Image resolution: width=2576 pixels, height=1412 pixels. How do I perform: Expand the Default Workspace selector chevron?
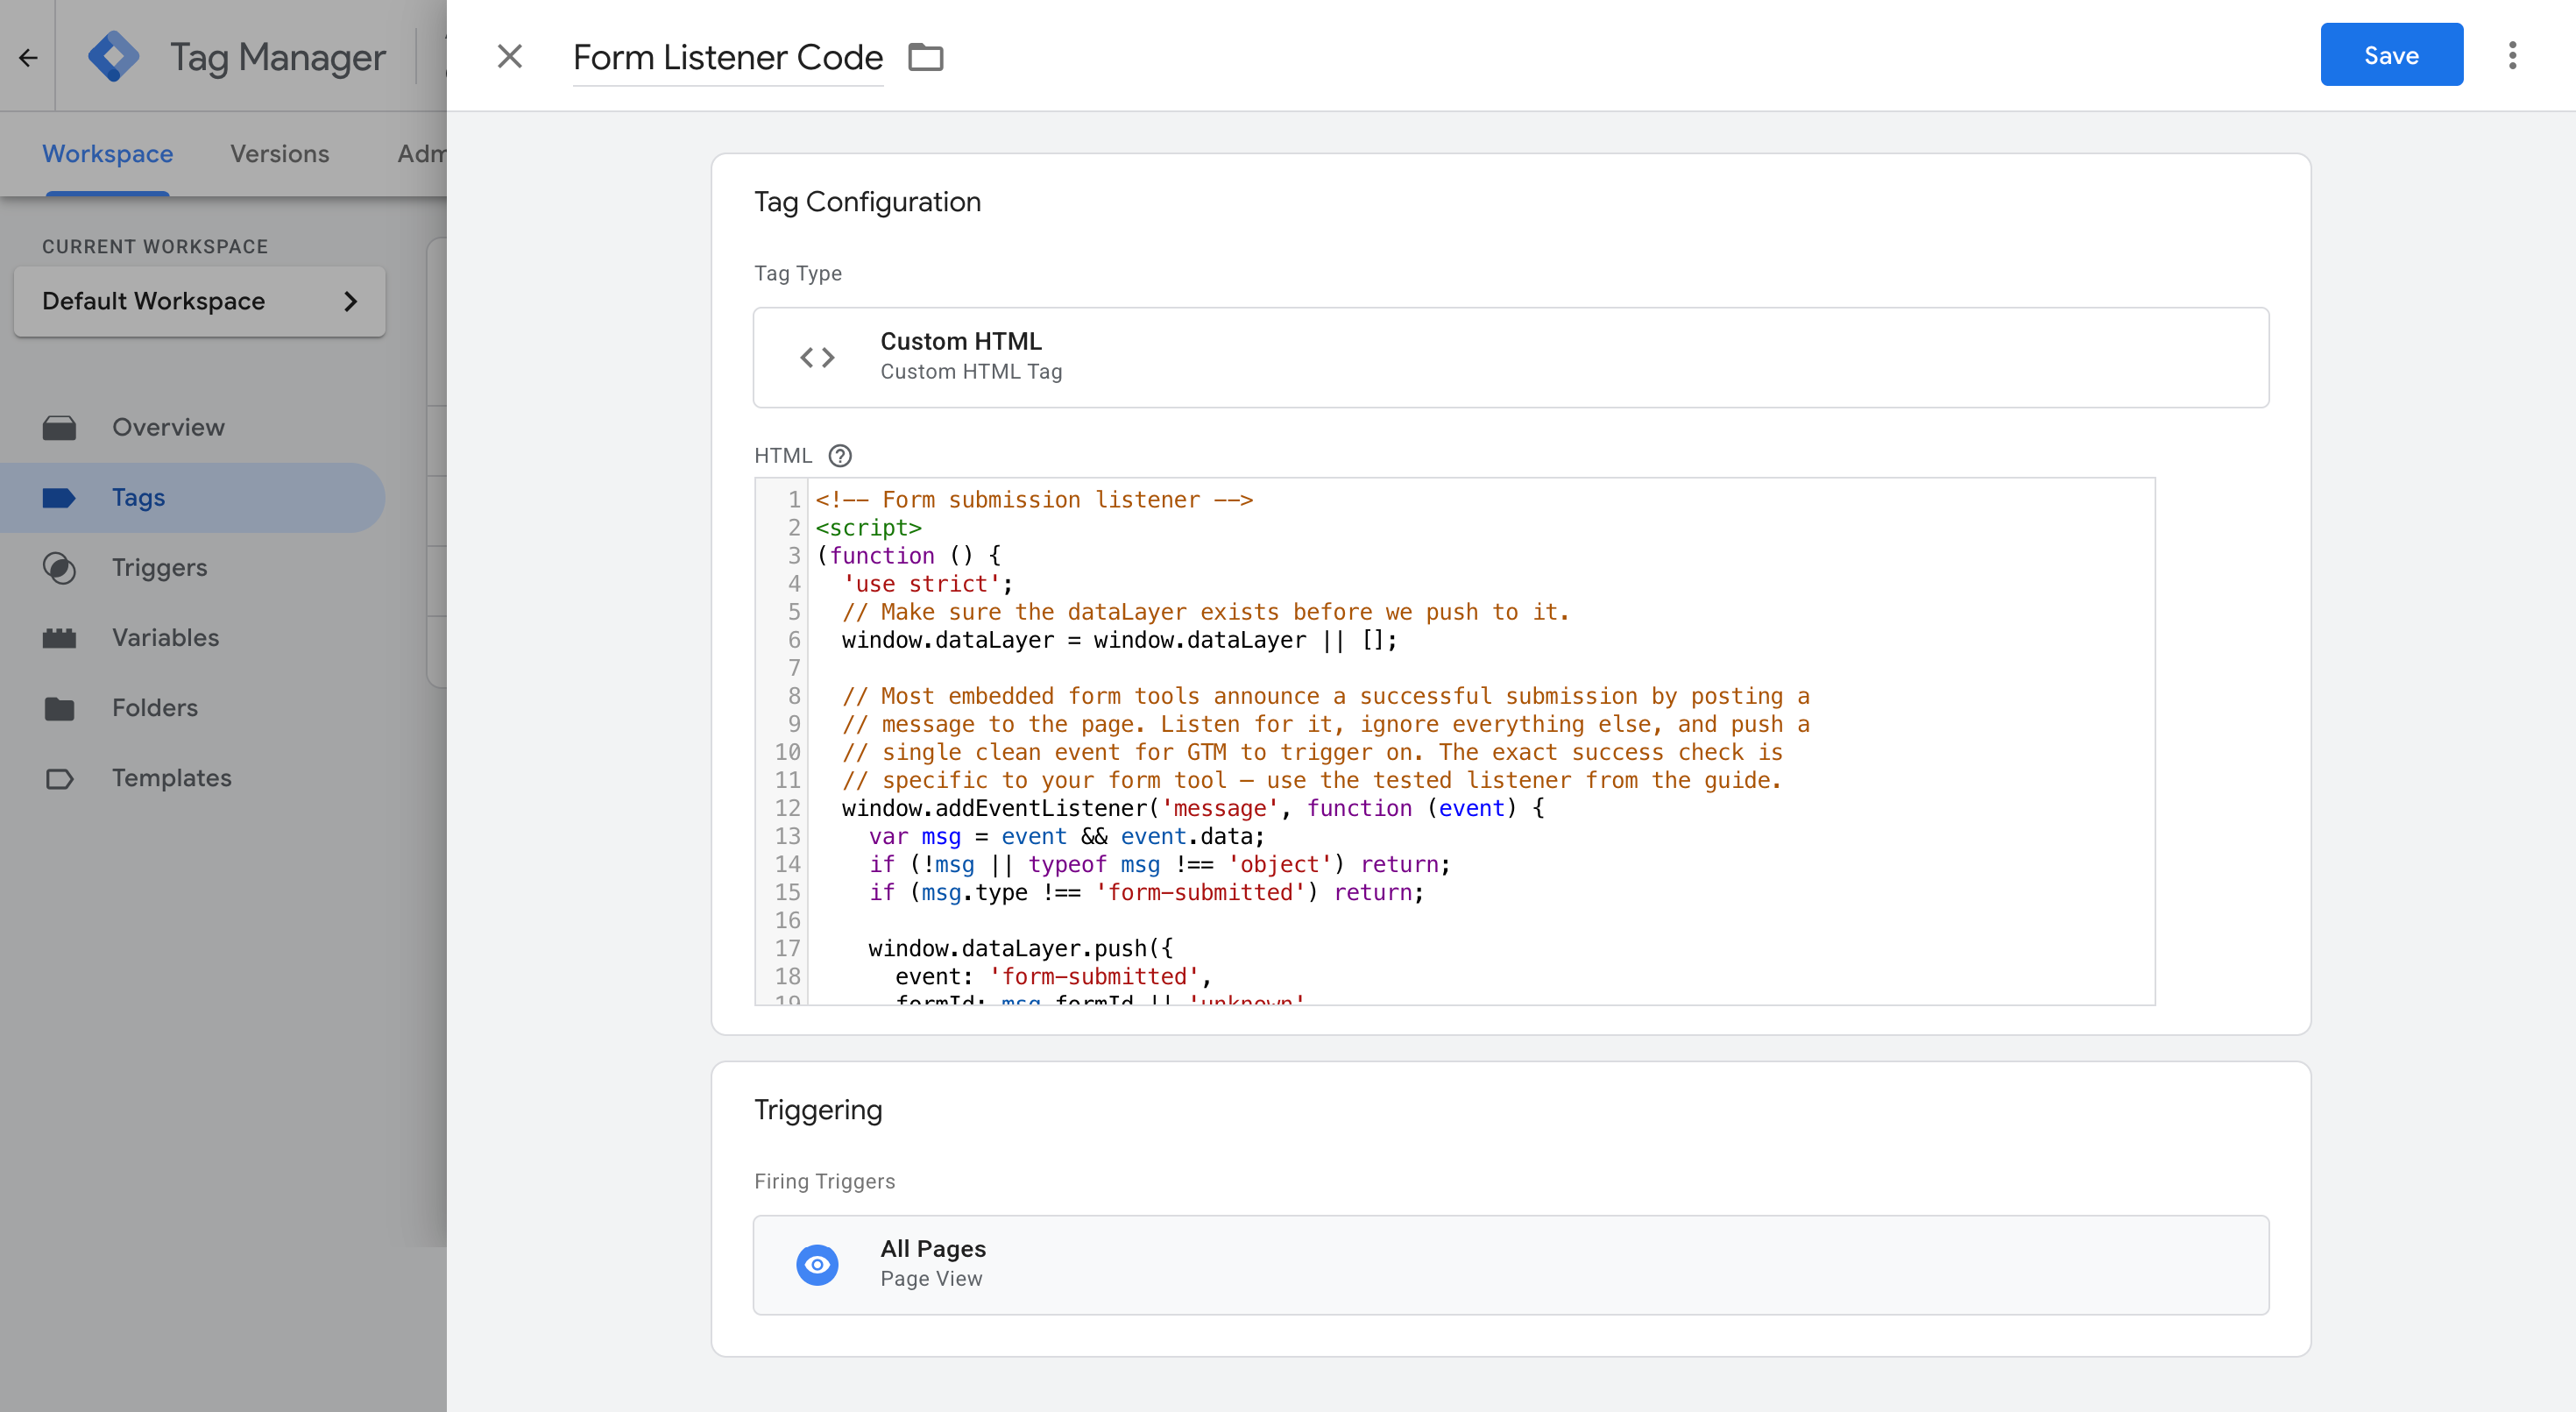(350, 301)
